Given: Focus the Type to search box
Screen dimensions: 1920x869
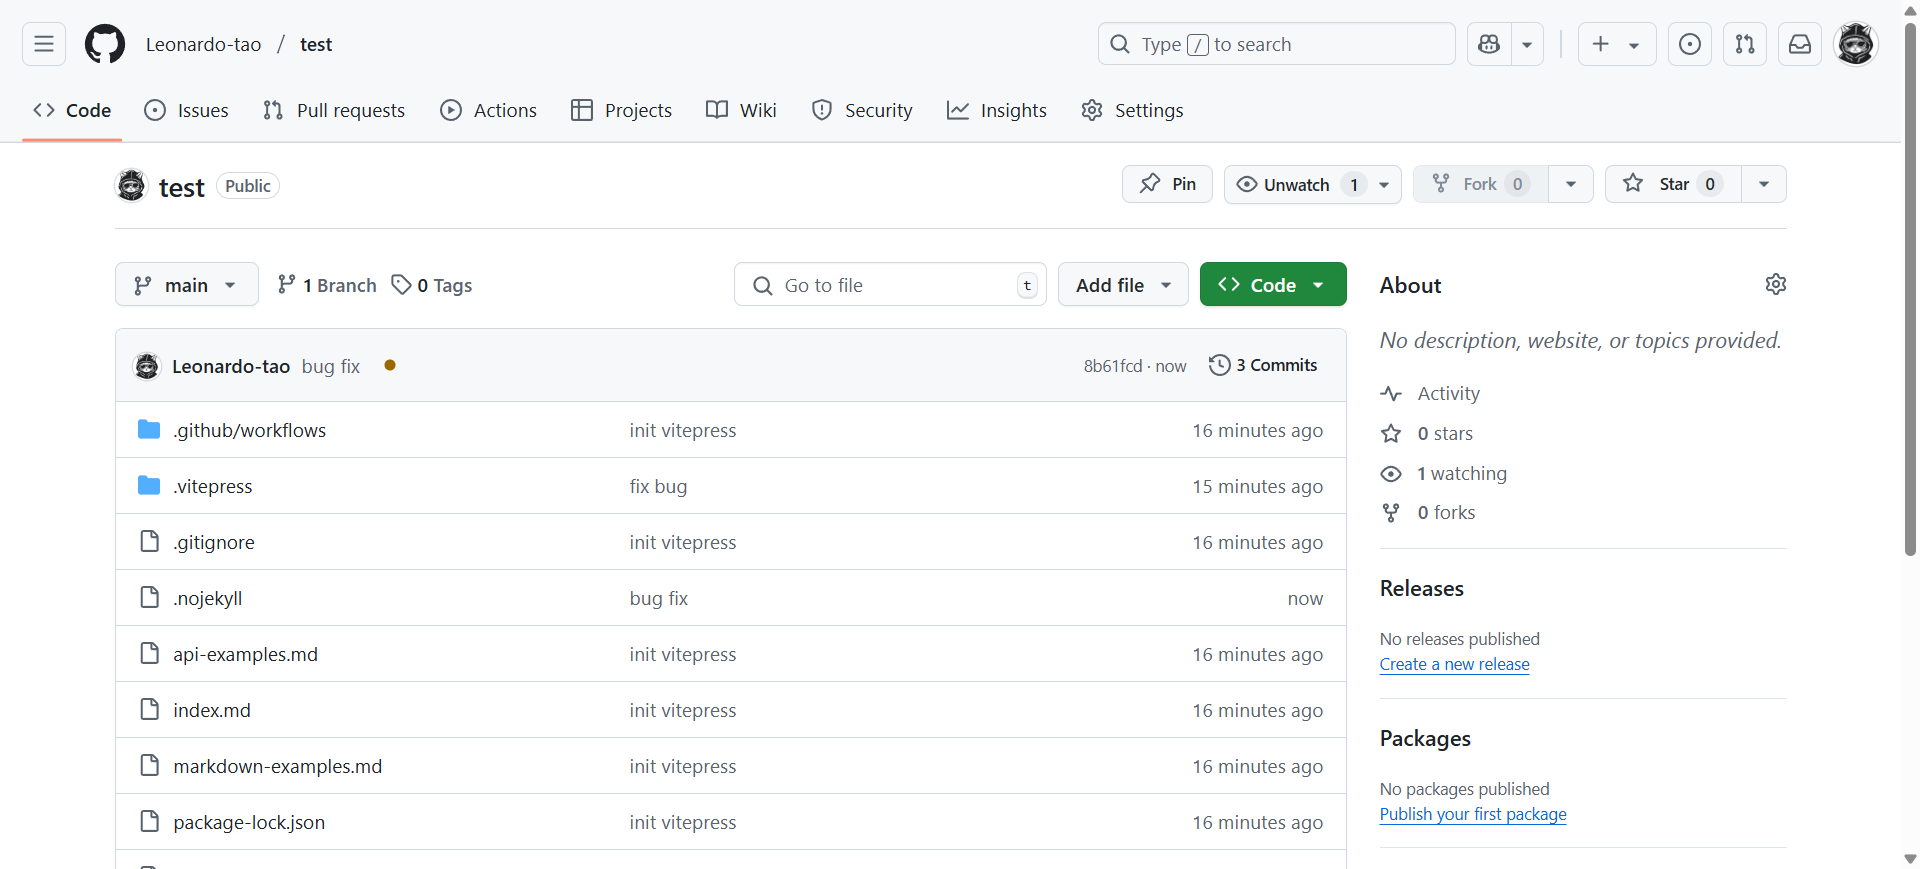Looking at the screenshot, I should click(x=1276, y=44).
